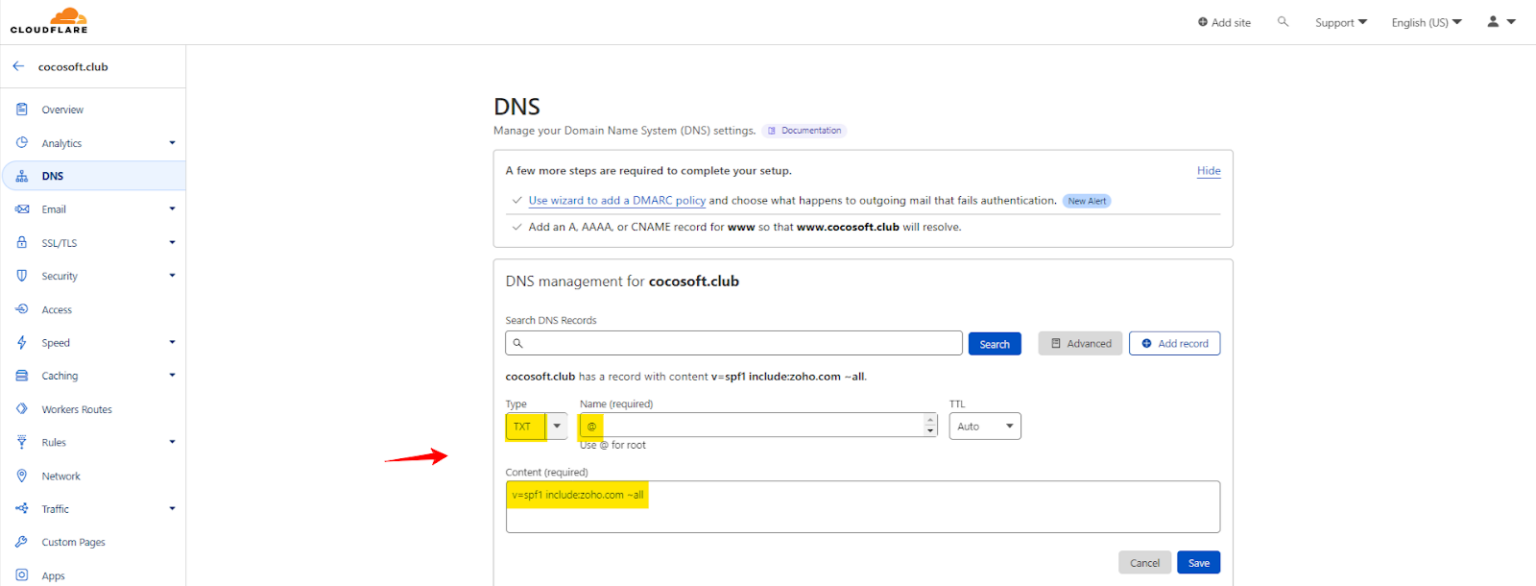Click the Workers Routes icon
1536x586 pixels.
(x=22, y=409)
